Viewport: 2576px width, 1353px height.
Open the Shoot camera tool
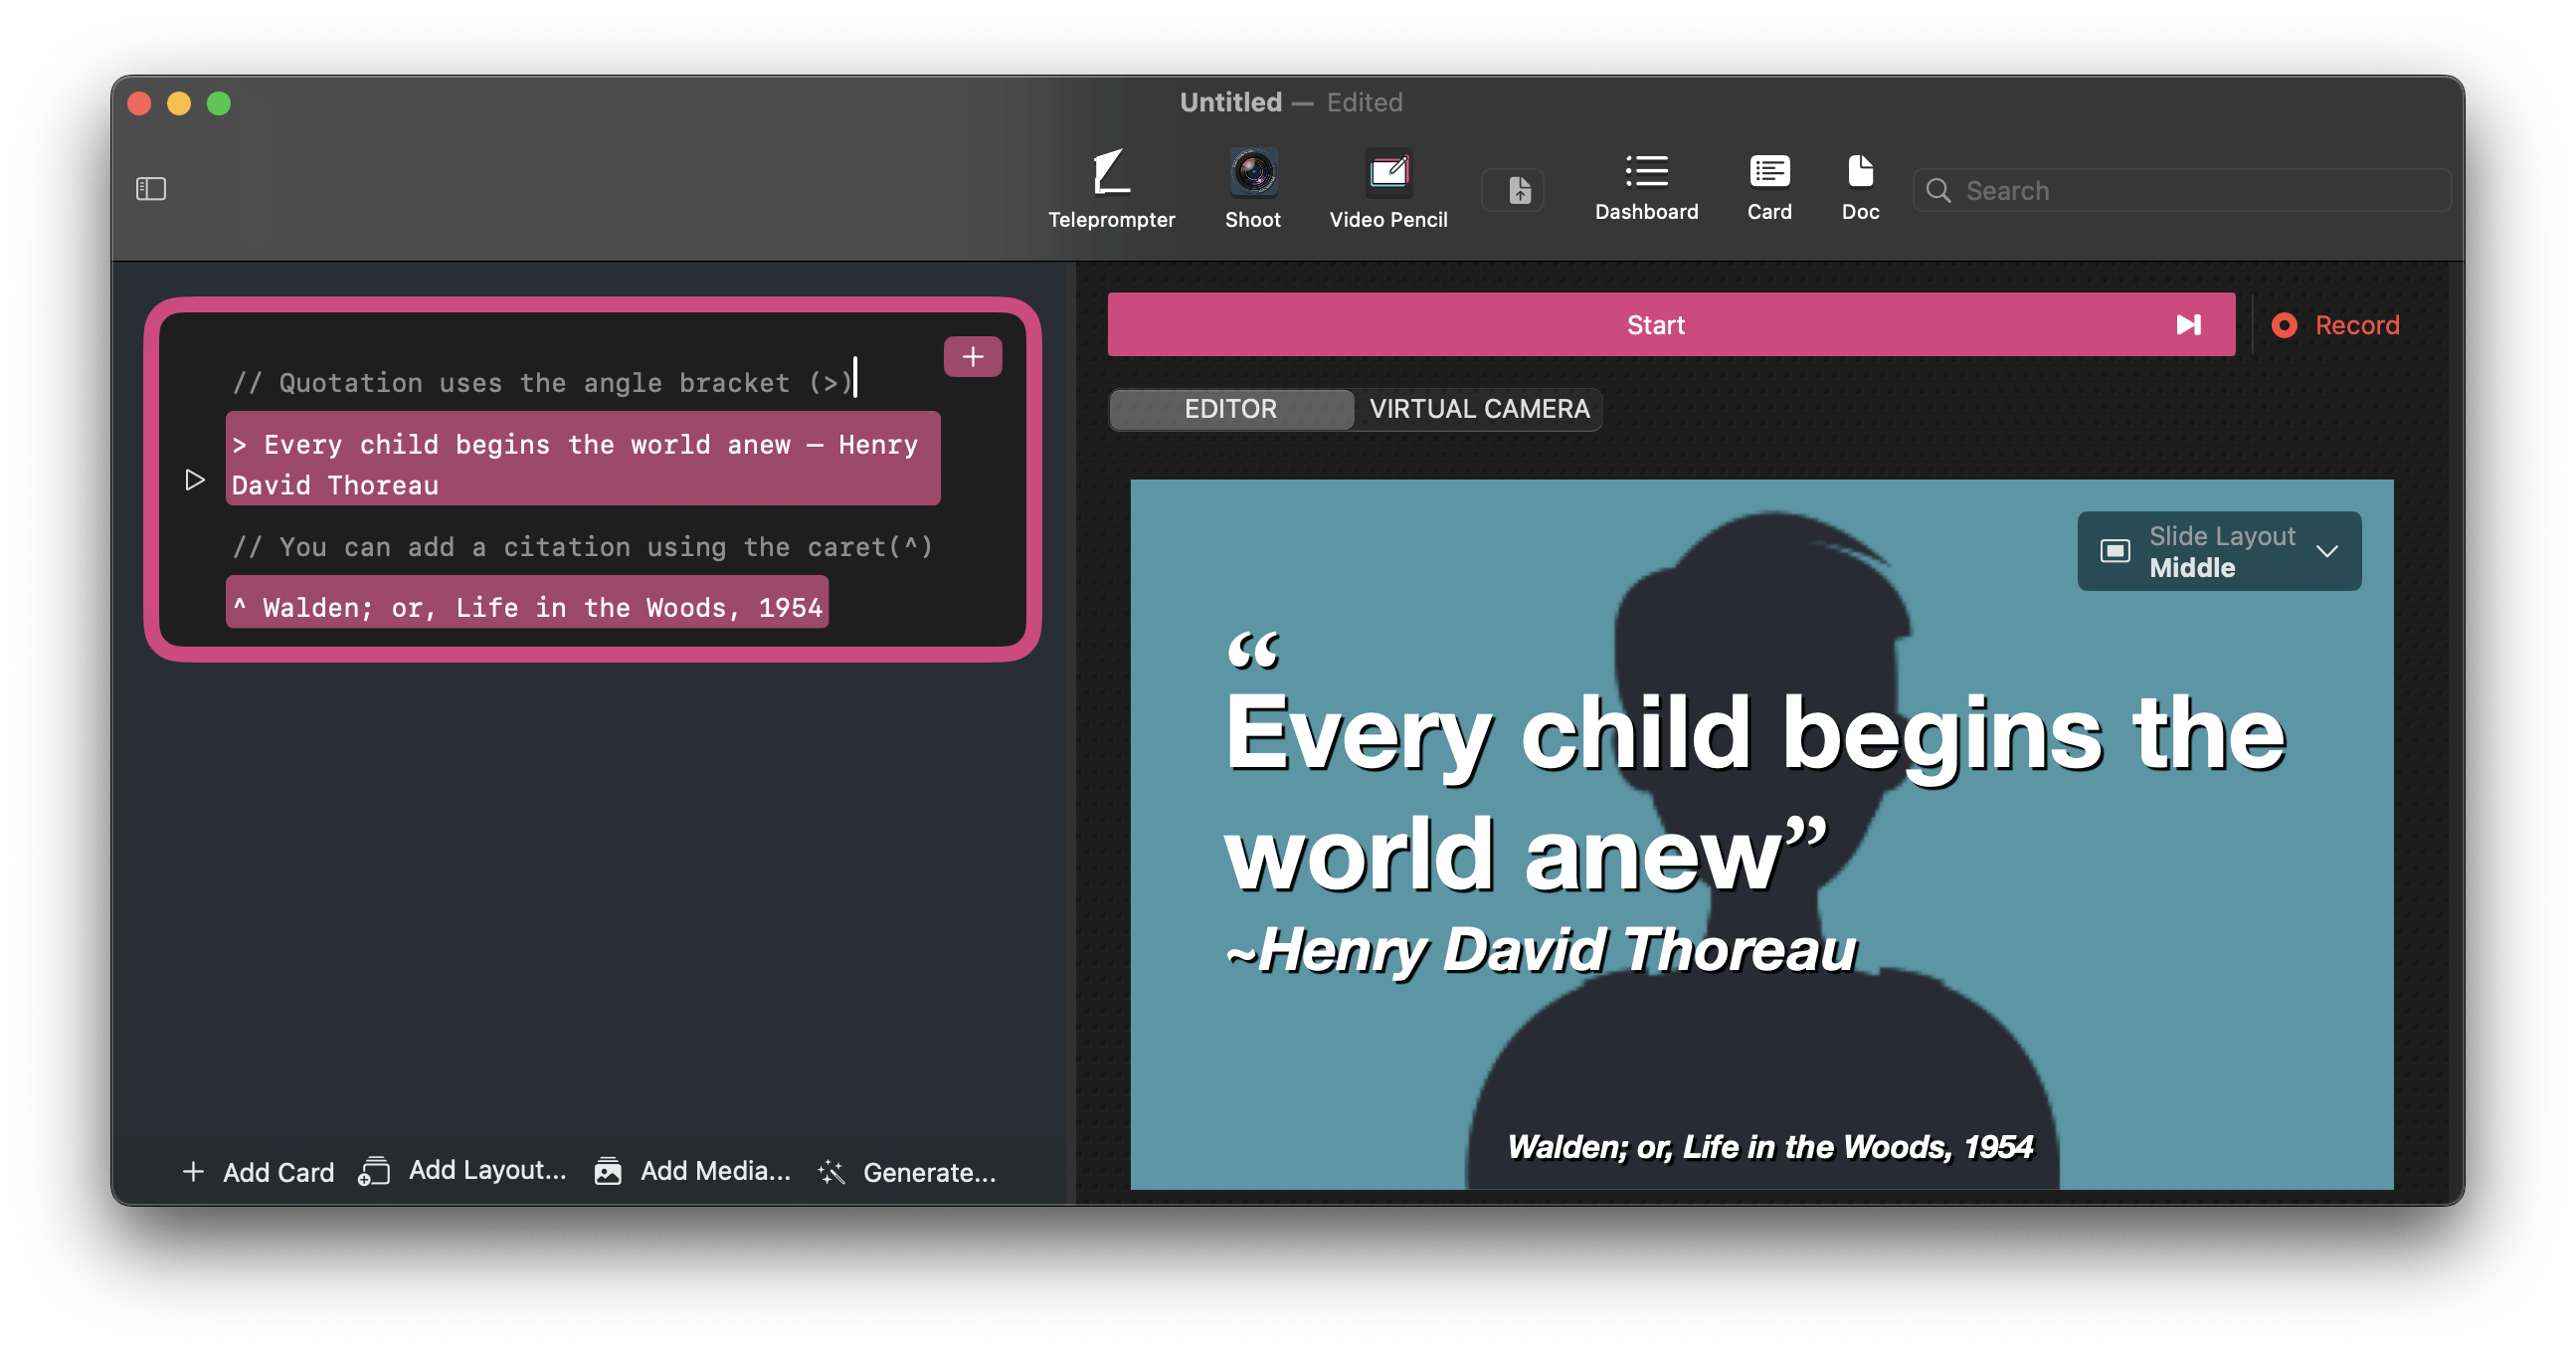coord(1252,188)
